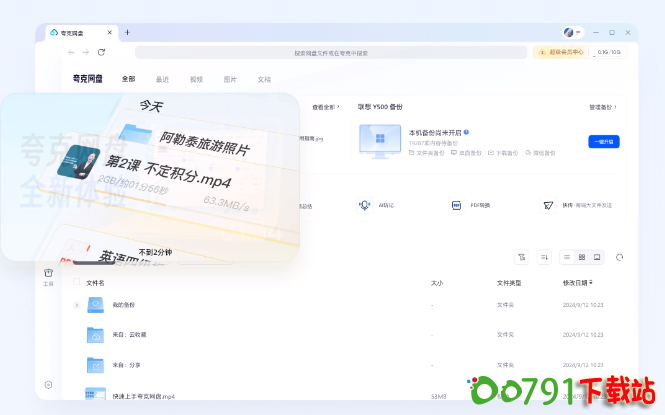Open the 工具 toolbox in the left sidebar
Image resolution: width=665 pixels, height=415 pixels.
pyautogui.click(x=48, y=276)
